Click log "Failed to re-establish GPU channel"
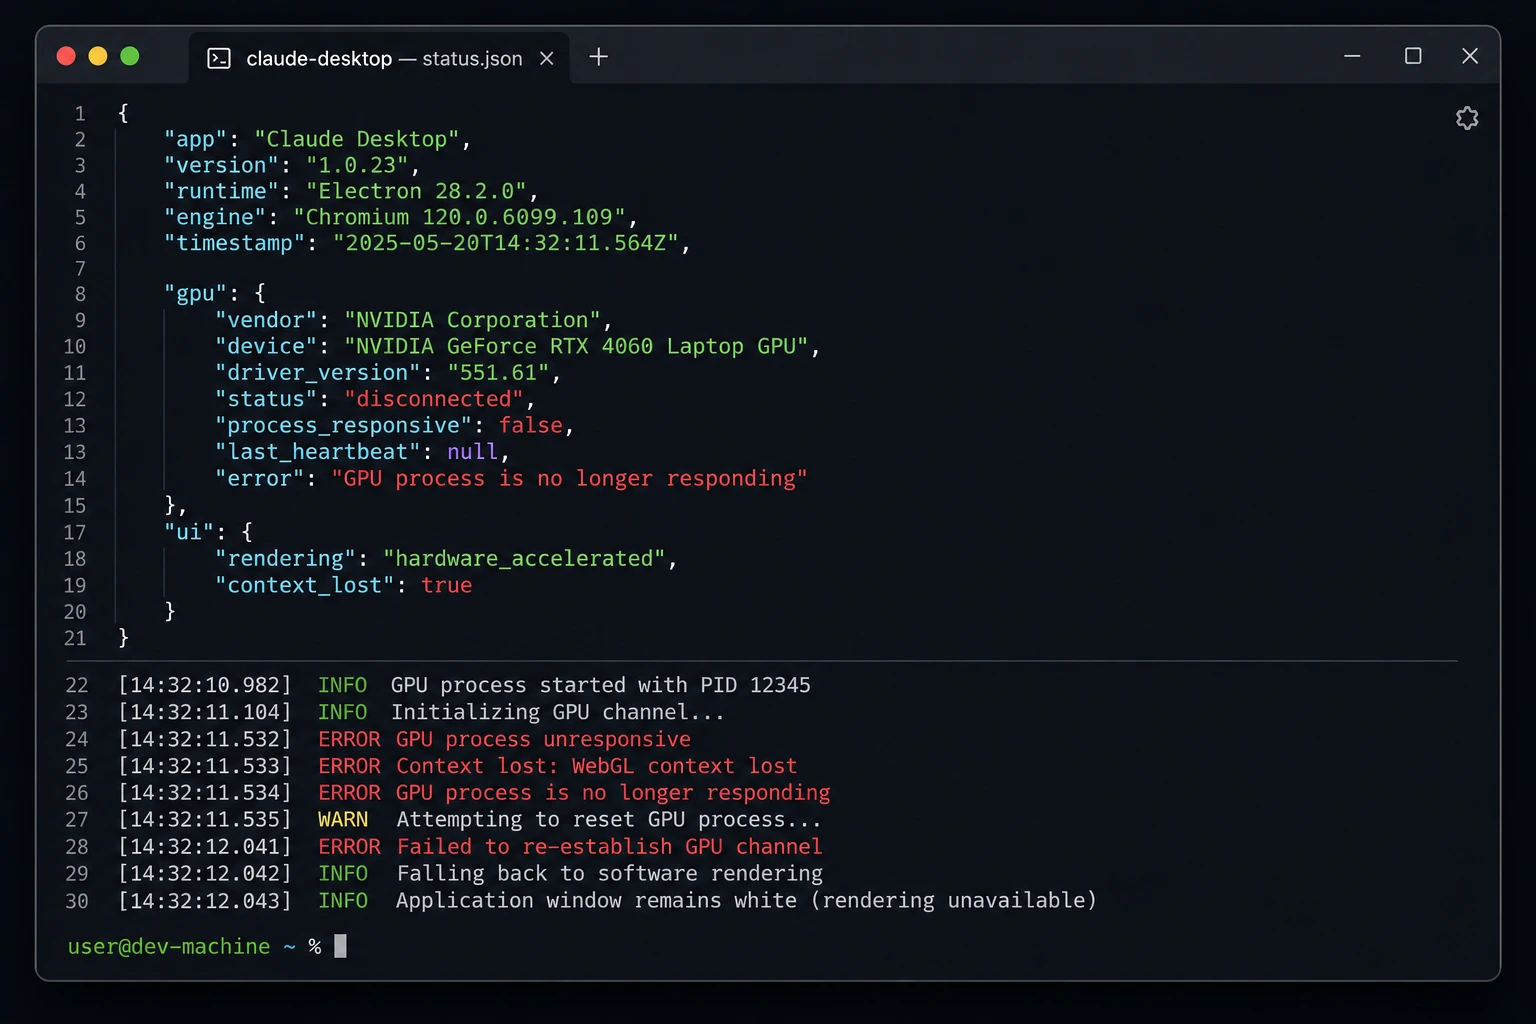The width and height of the screenshot is (1536, 1024). [x=609, y=846]
